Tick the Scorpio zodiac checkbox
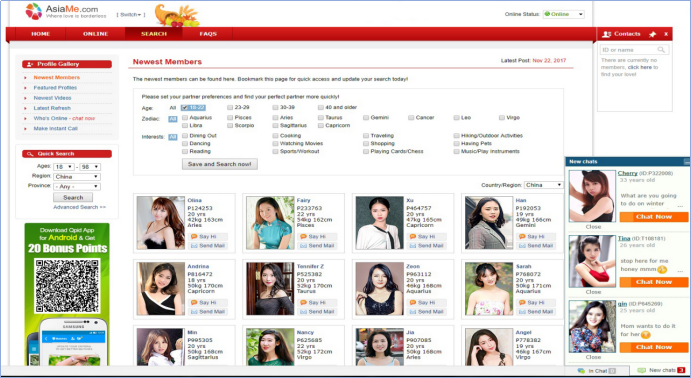691x378 pixels. point(230,126)
